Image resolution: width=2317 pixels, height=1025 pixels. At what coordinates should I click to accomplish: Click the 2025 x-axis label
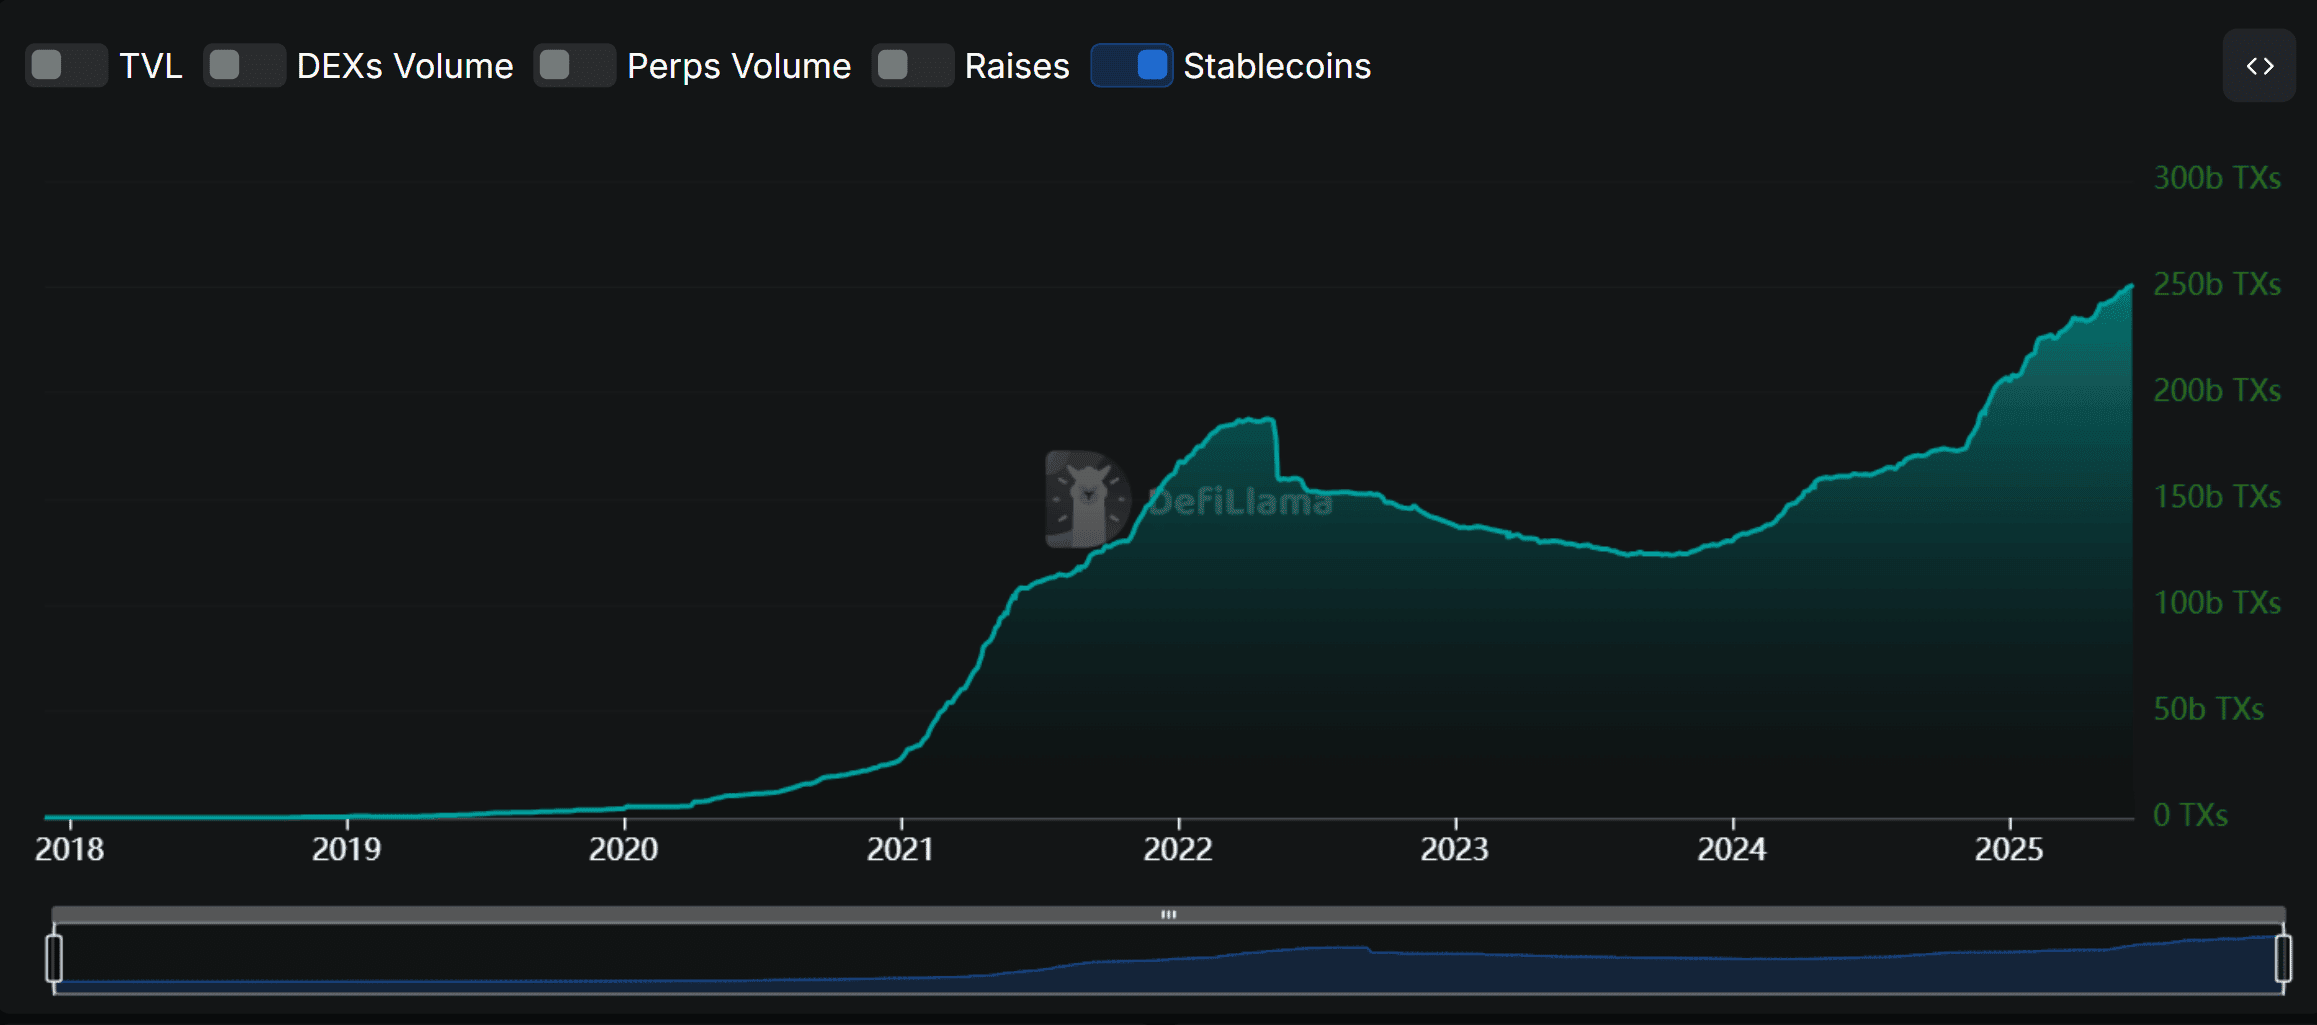click(2008, 849)
